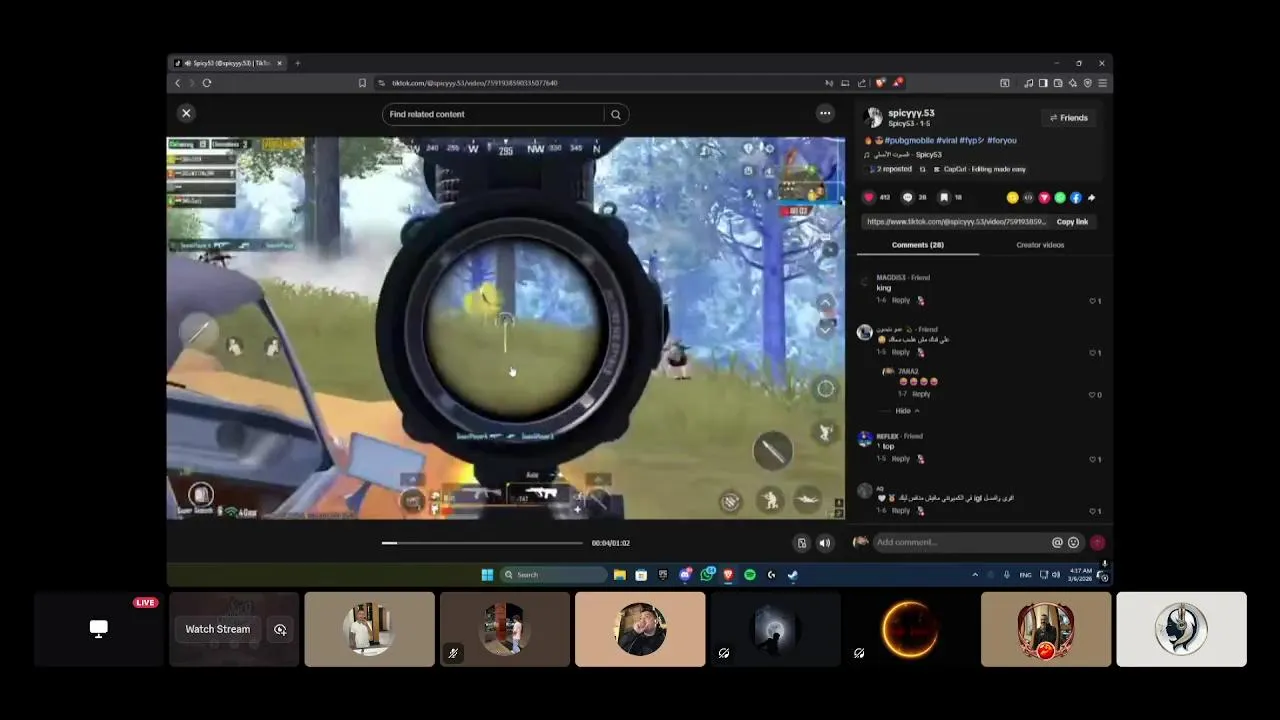The image size is (1280, 720).
Task: Open the browser sidebar panel icon
Action: coord(1042,83)
